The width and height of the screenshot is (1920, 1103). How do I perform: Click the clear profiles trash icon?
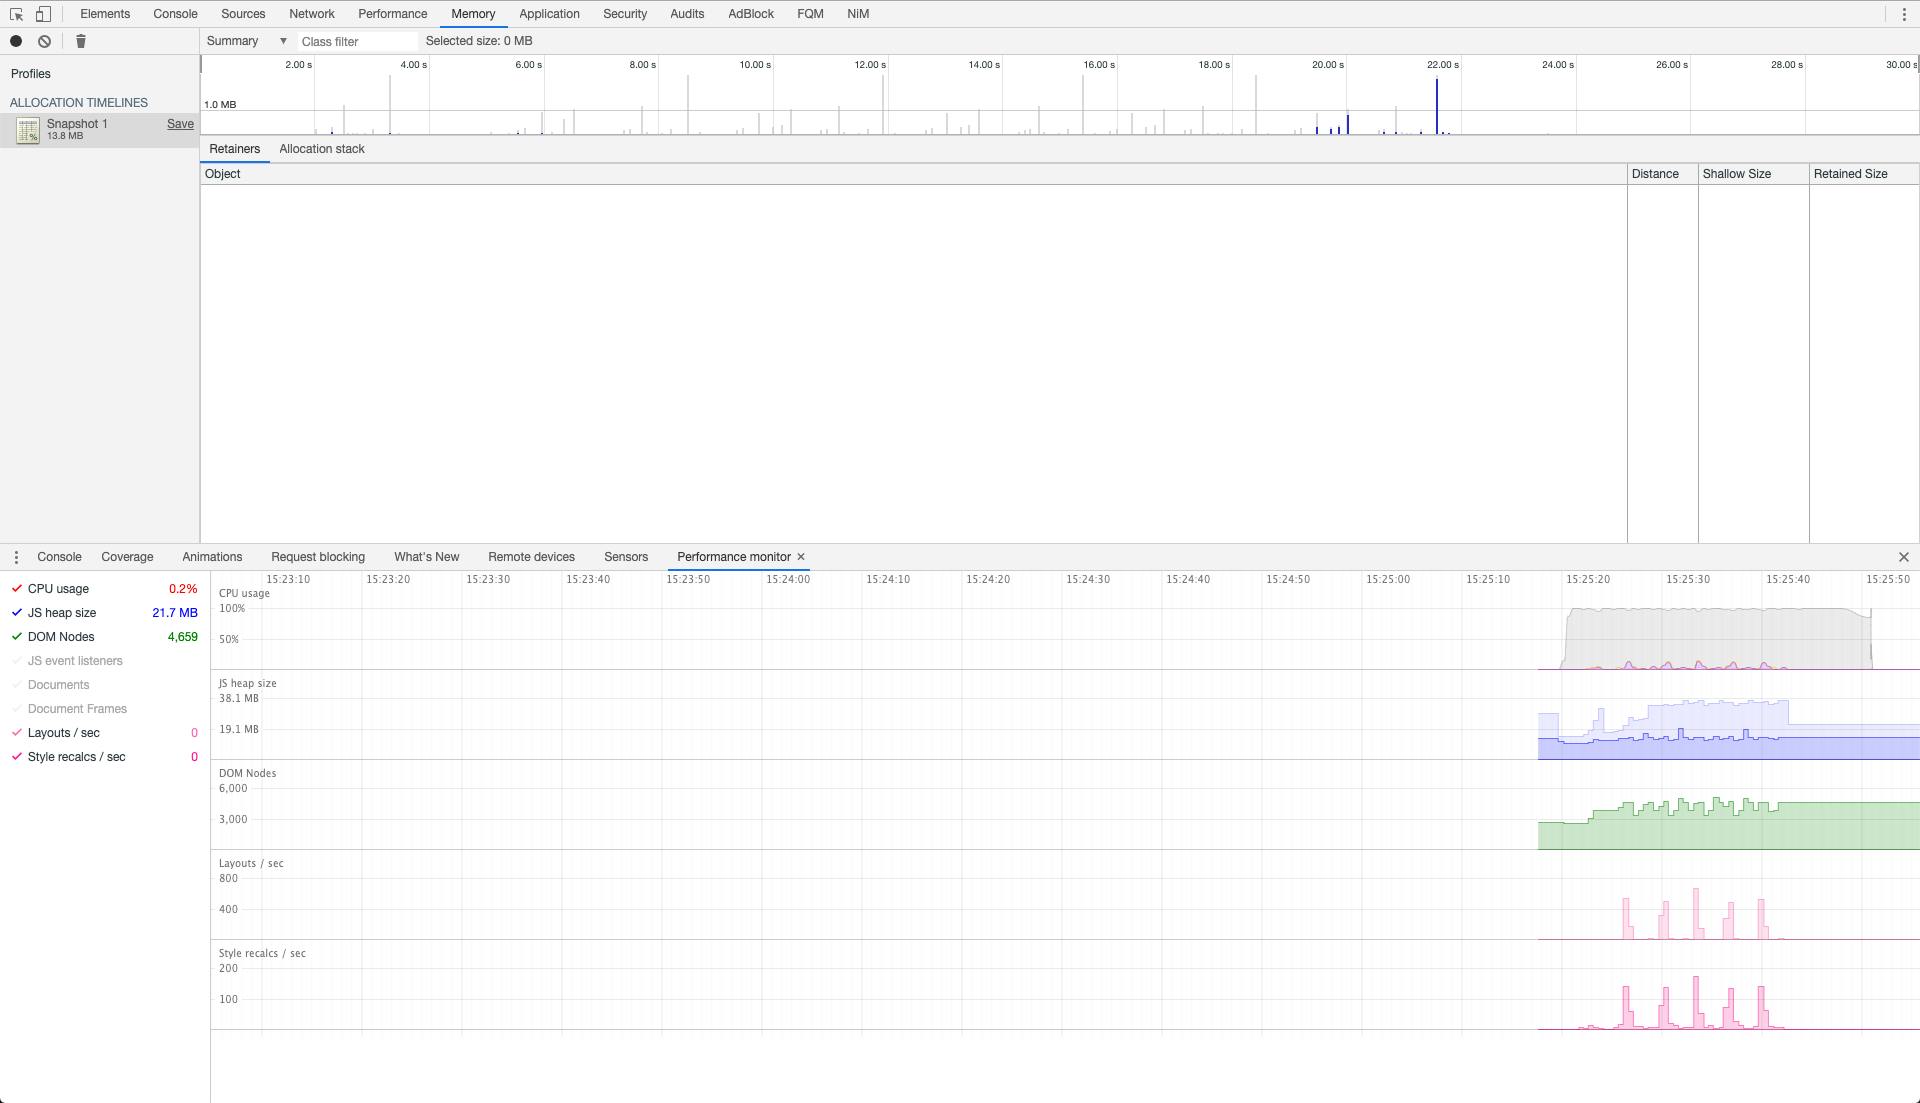[x=80, y=40]
